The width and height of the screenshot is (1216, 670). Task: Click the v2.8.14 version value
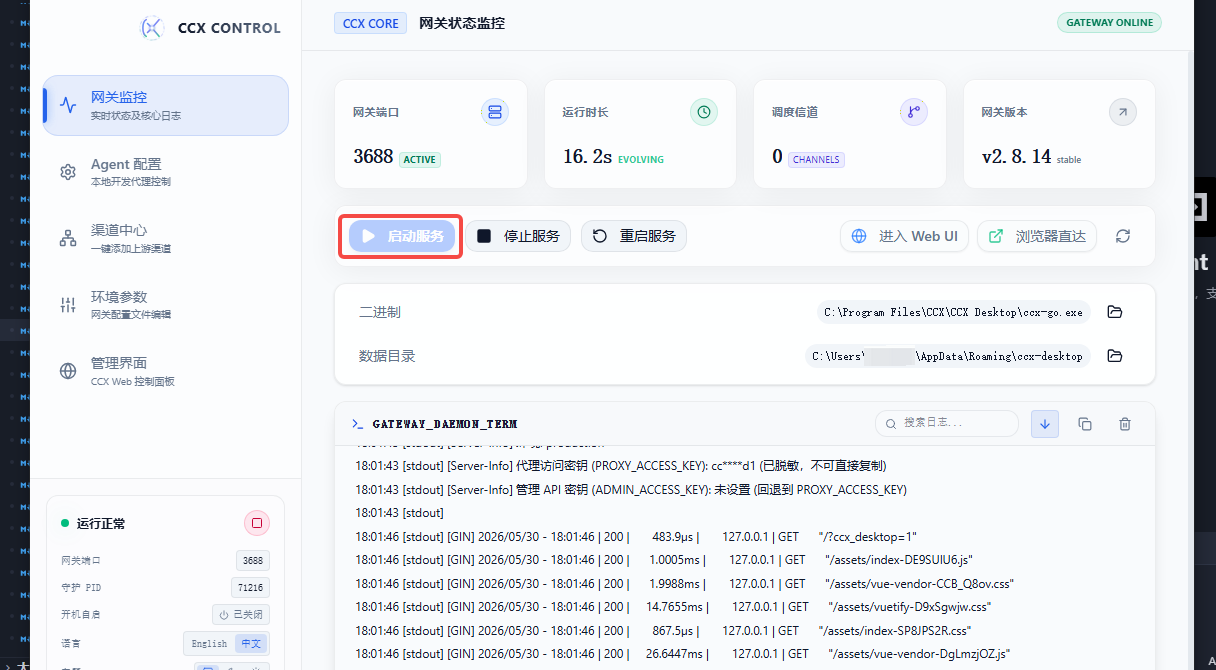click(1016, 156)
